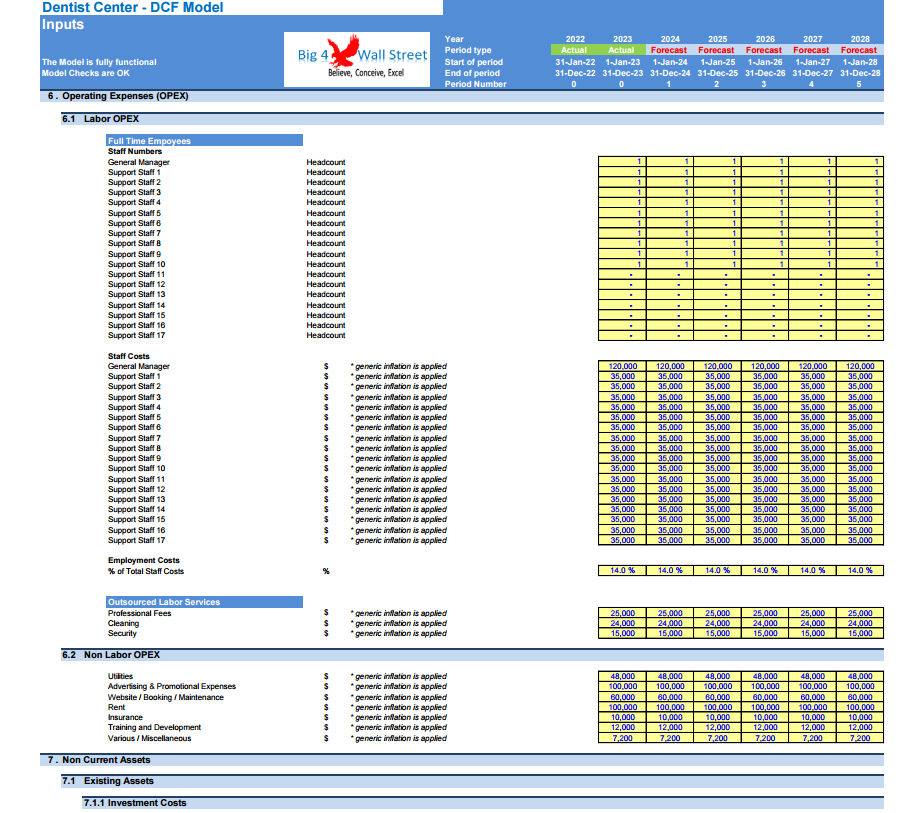The width and height of the screenshot is (924, 813).
Task: Select the 2028 year header cell
Action: [x=860, y=39]
